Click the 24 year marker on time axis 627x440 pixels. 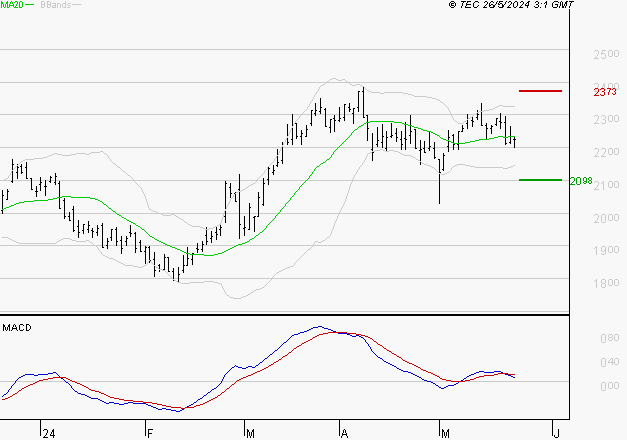point(49,434)
